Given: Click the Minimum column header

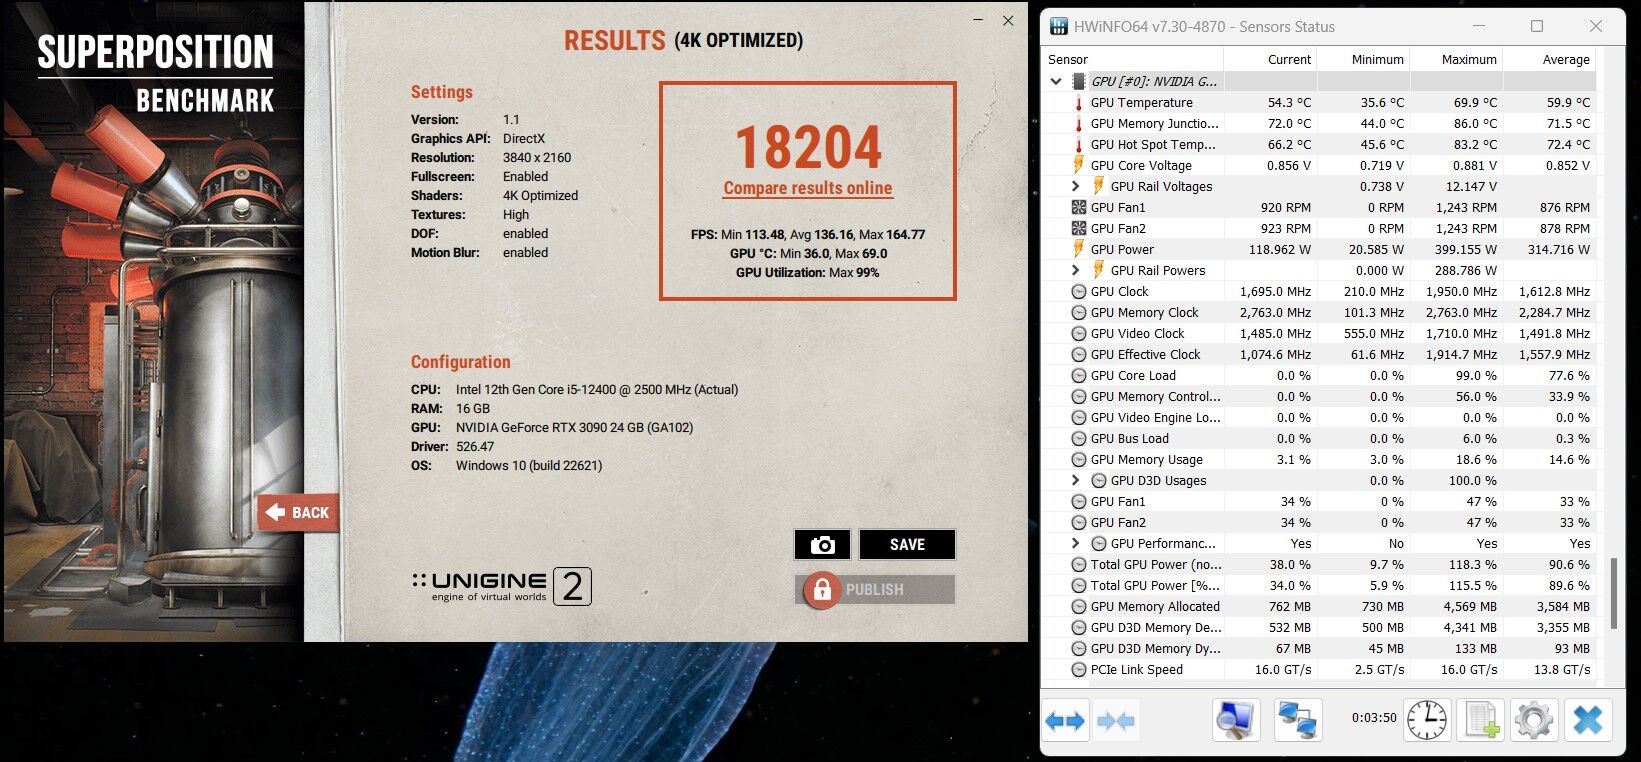Looking at the screenshot, I should tap(1364, 59).
